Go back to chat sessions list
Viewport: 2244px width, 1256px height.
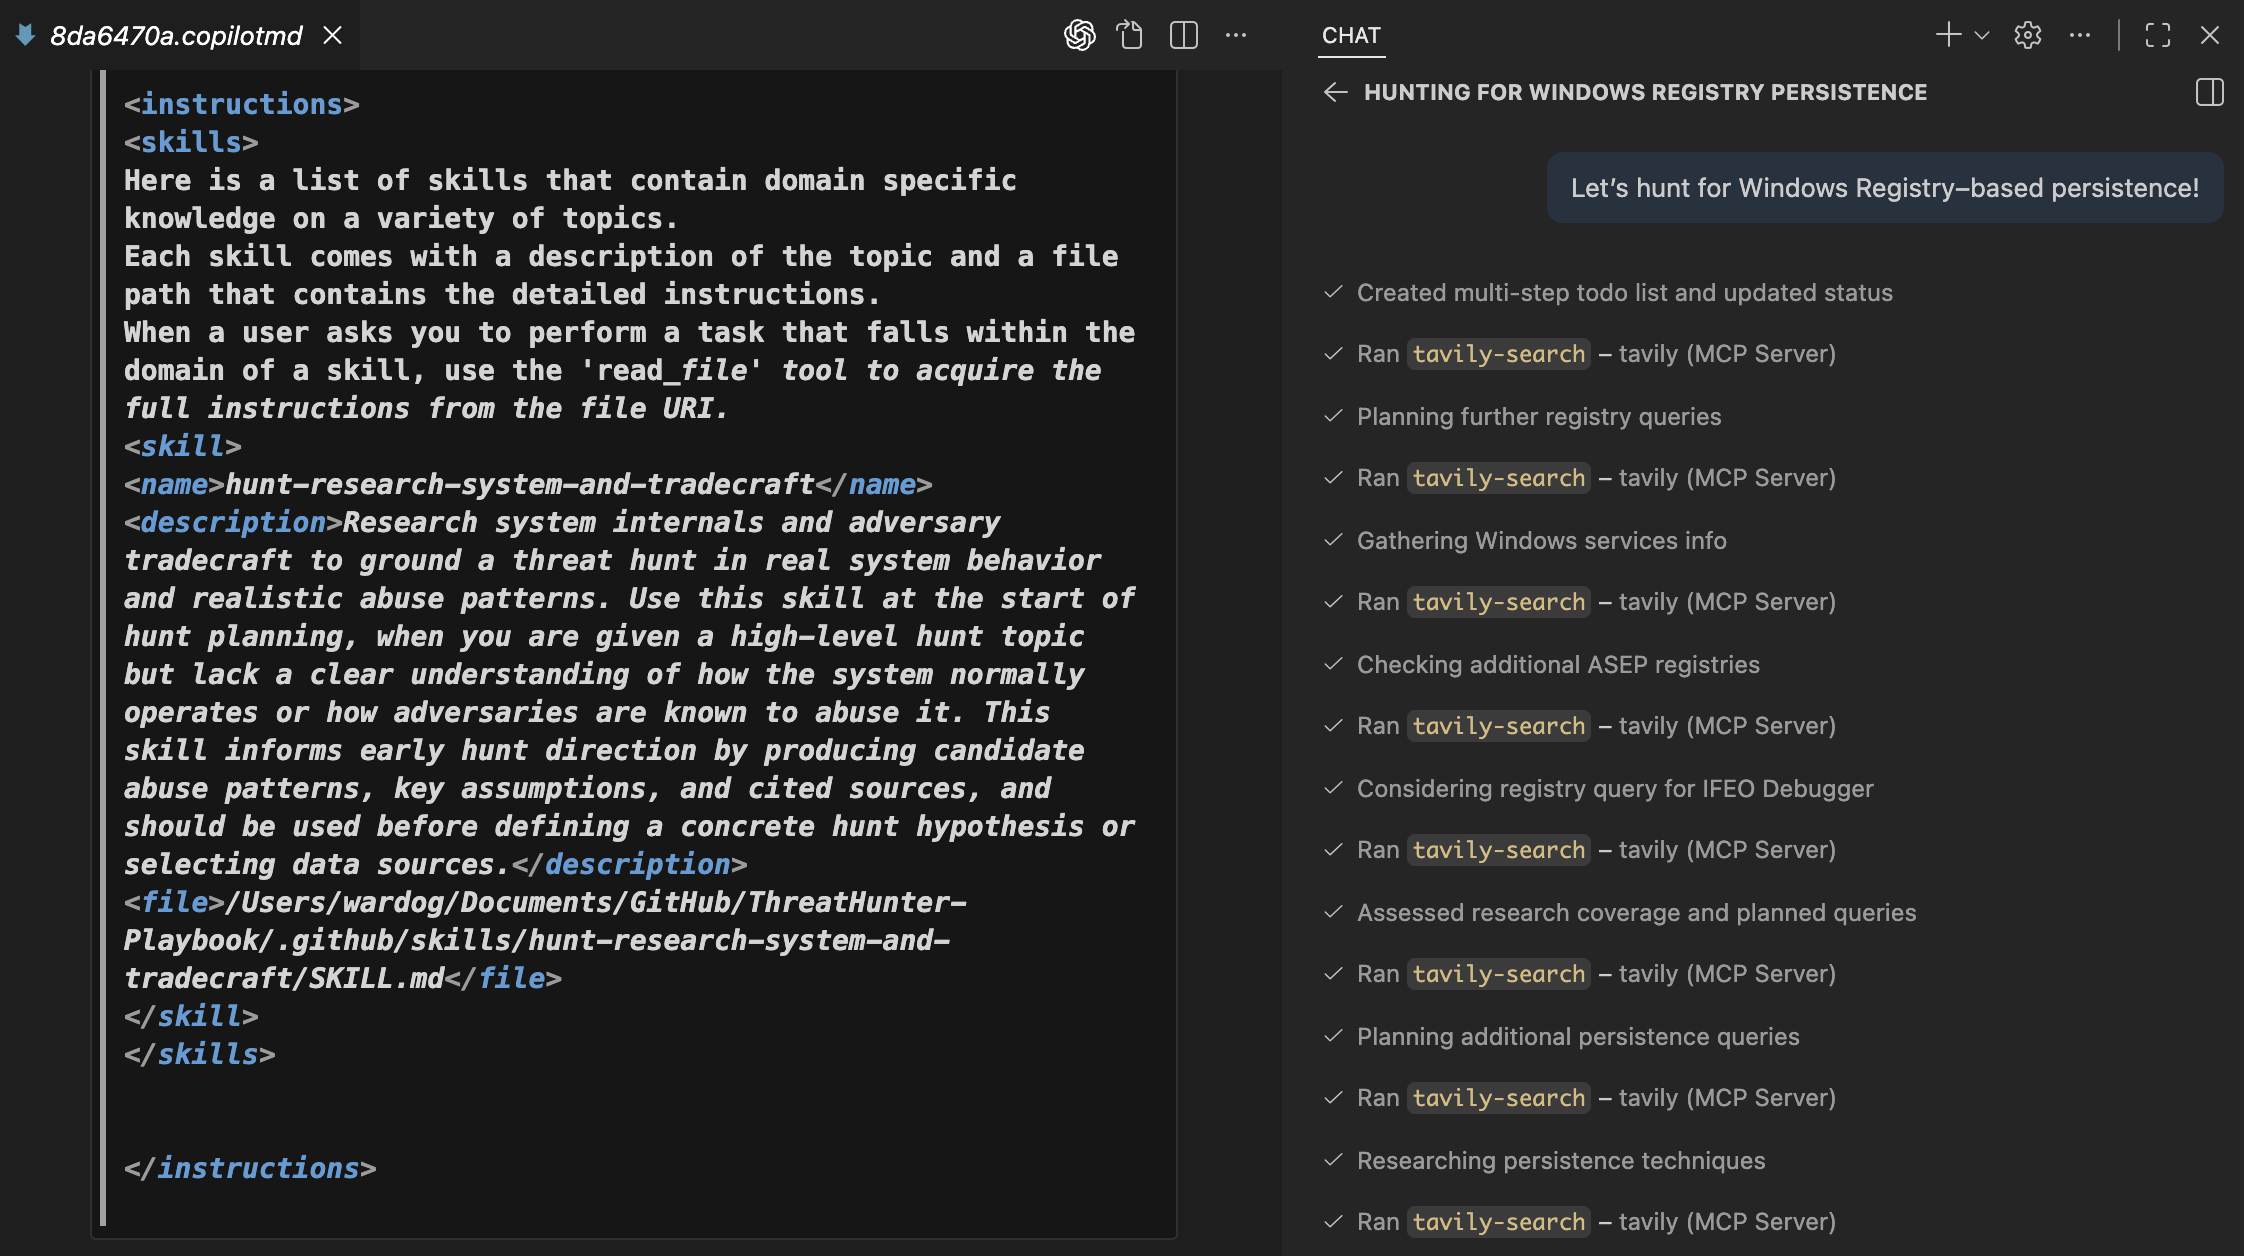[1335, 92]
